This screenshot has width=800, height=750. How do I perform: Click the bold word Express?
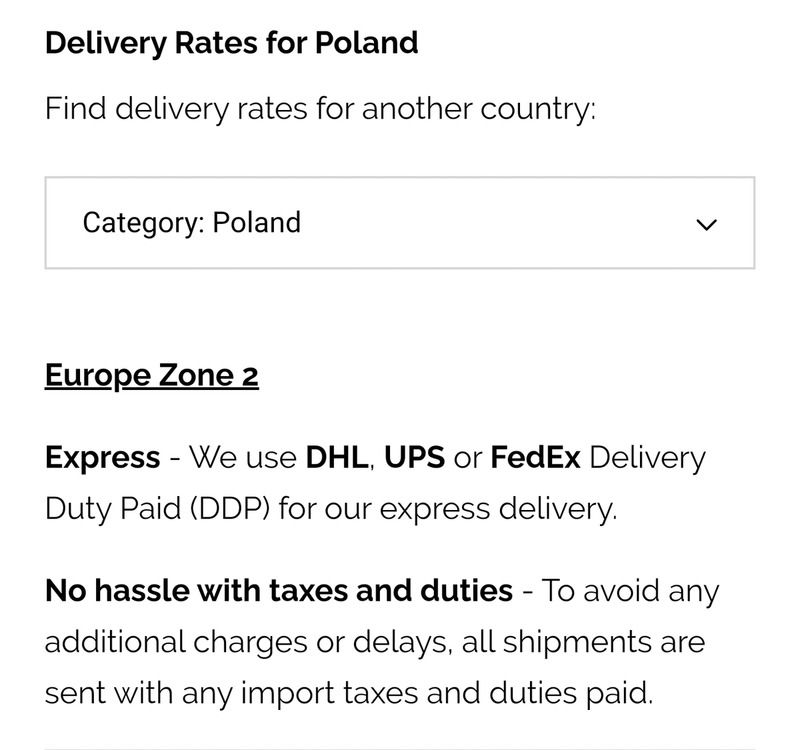102,458
